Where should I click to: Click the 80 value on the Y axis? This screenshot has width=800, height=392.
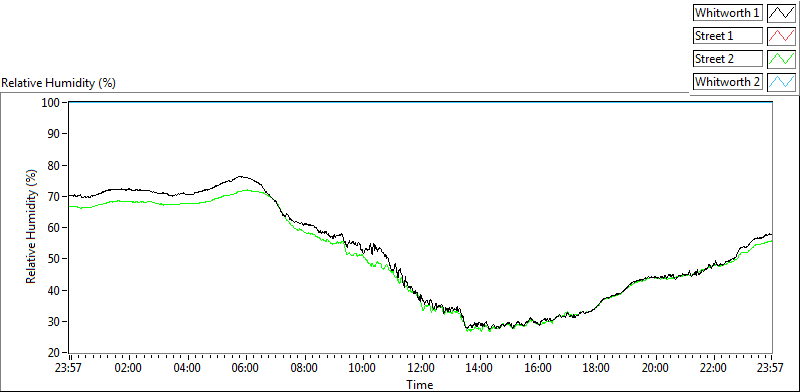pyautogui.click(x=55, y=165)
